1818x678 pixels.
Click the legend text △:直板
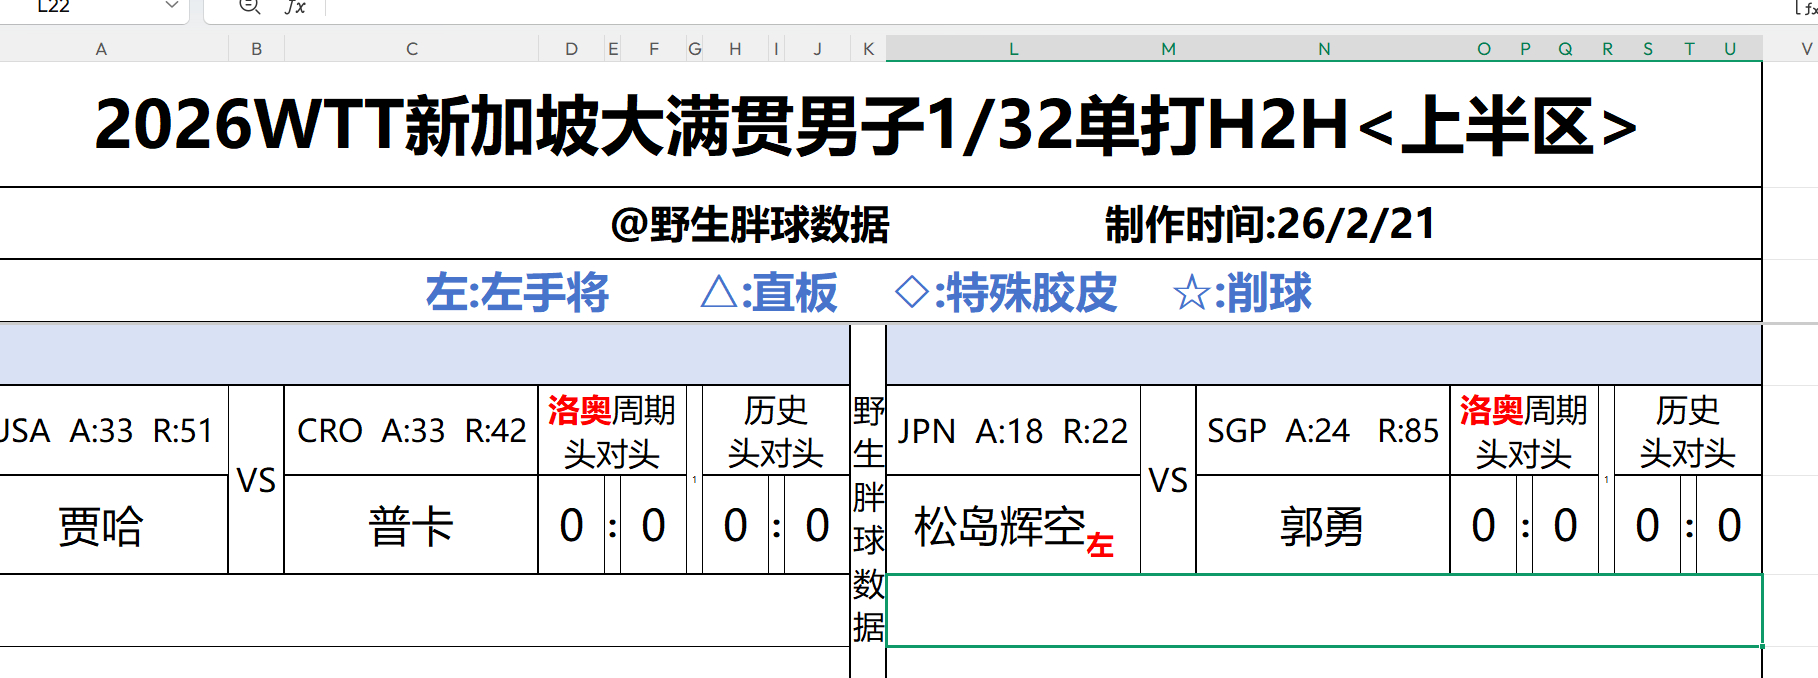click(769, 292)
